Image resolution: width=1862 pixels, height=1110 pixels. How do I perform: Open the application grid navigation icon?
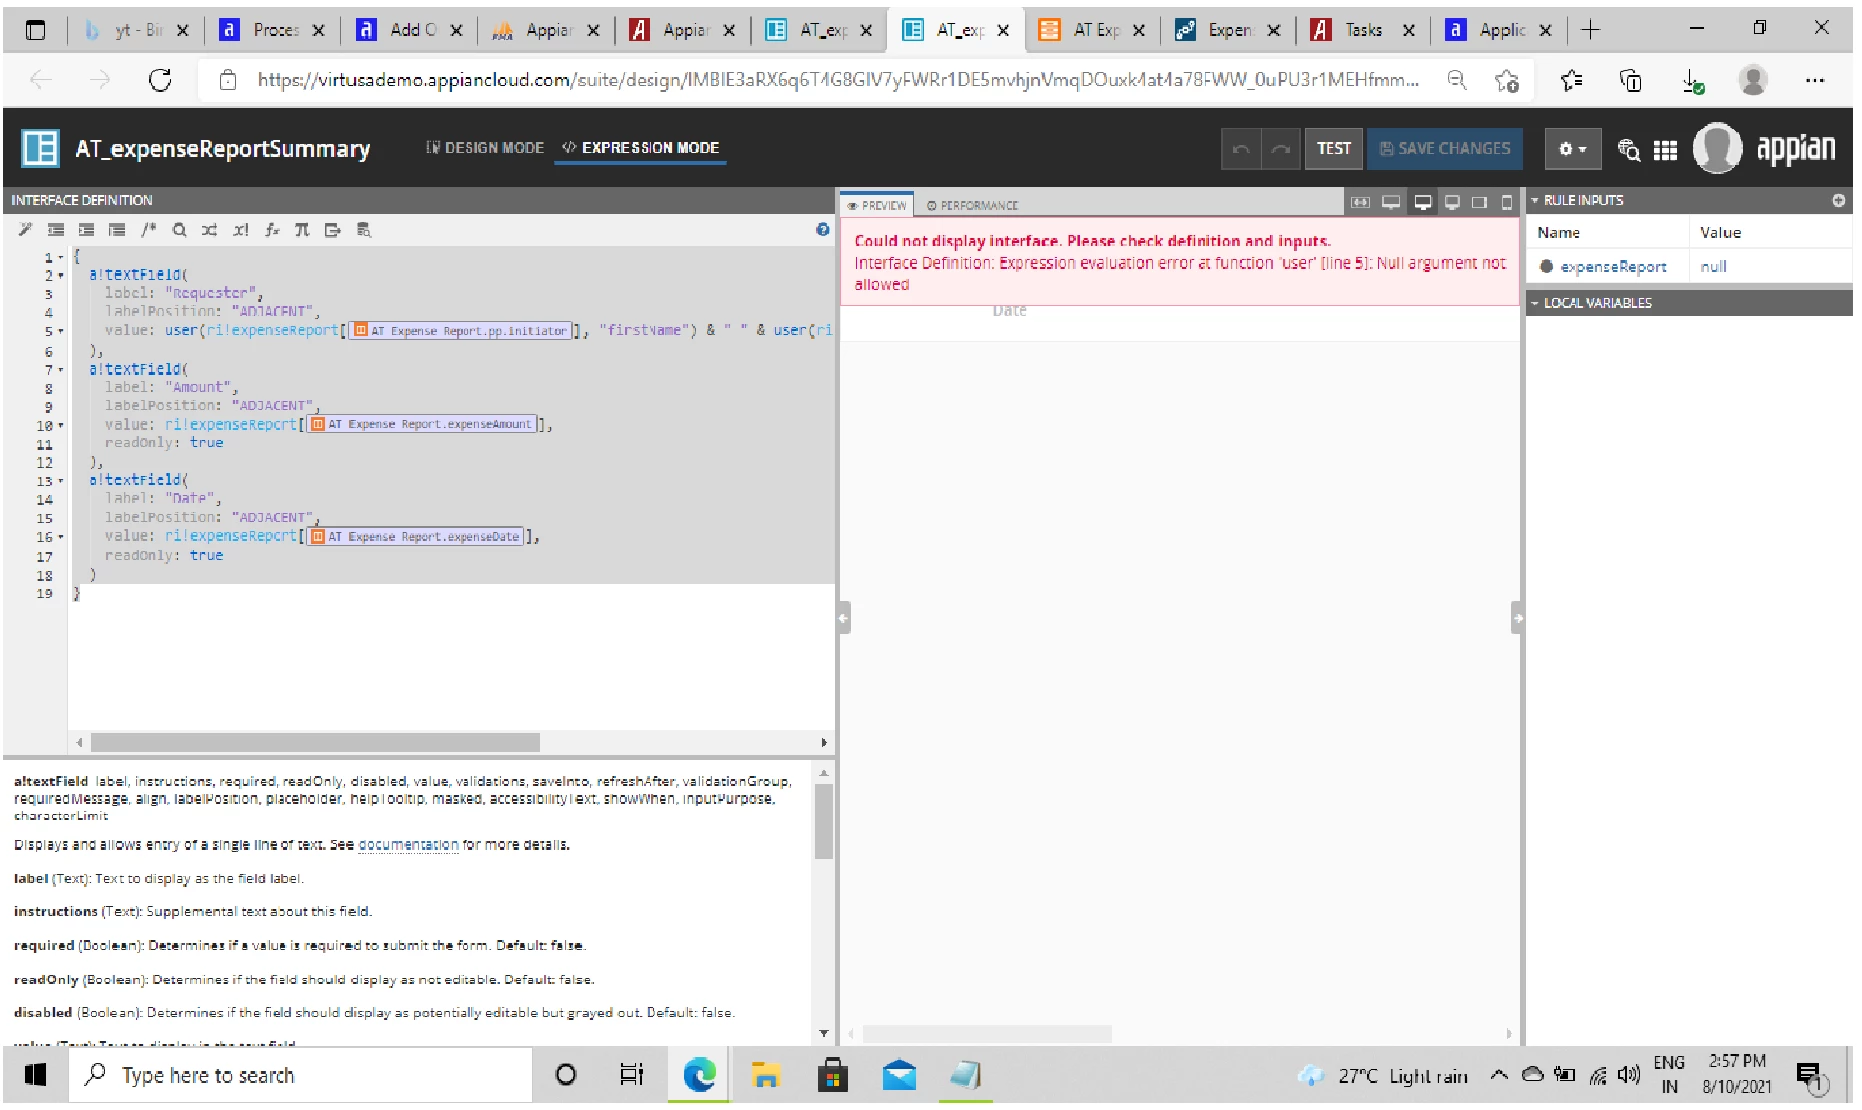1665,150
